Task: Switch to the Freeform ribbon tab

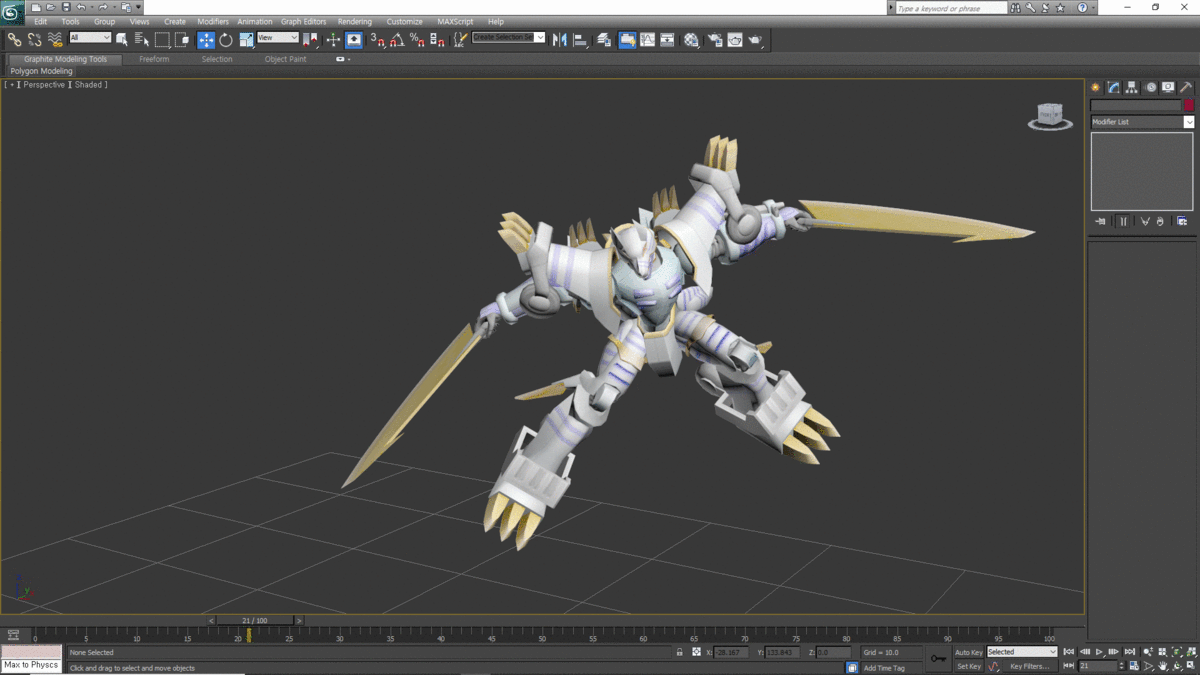Action: 154,59
